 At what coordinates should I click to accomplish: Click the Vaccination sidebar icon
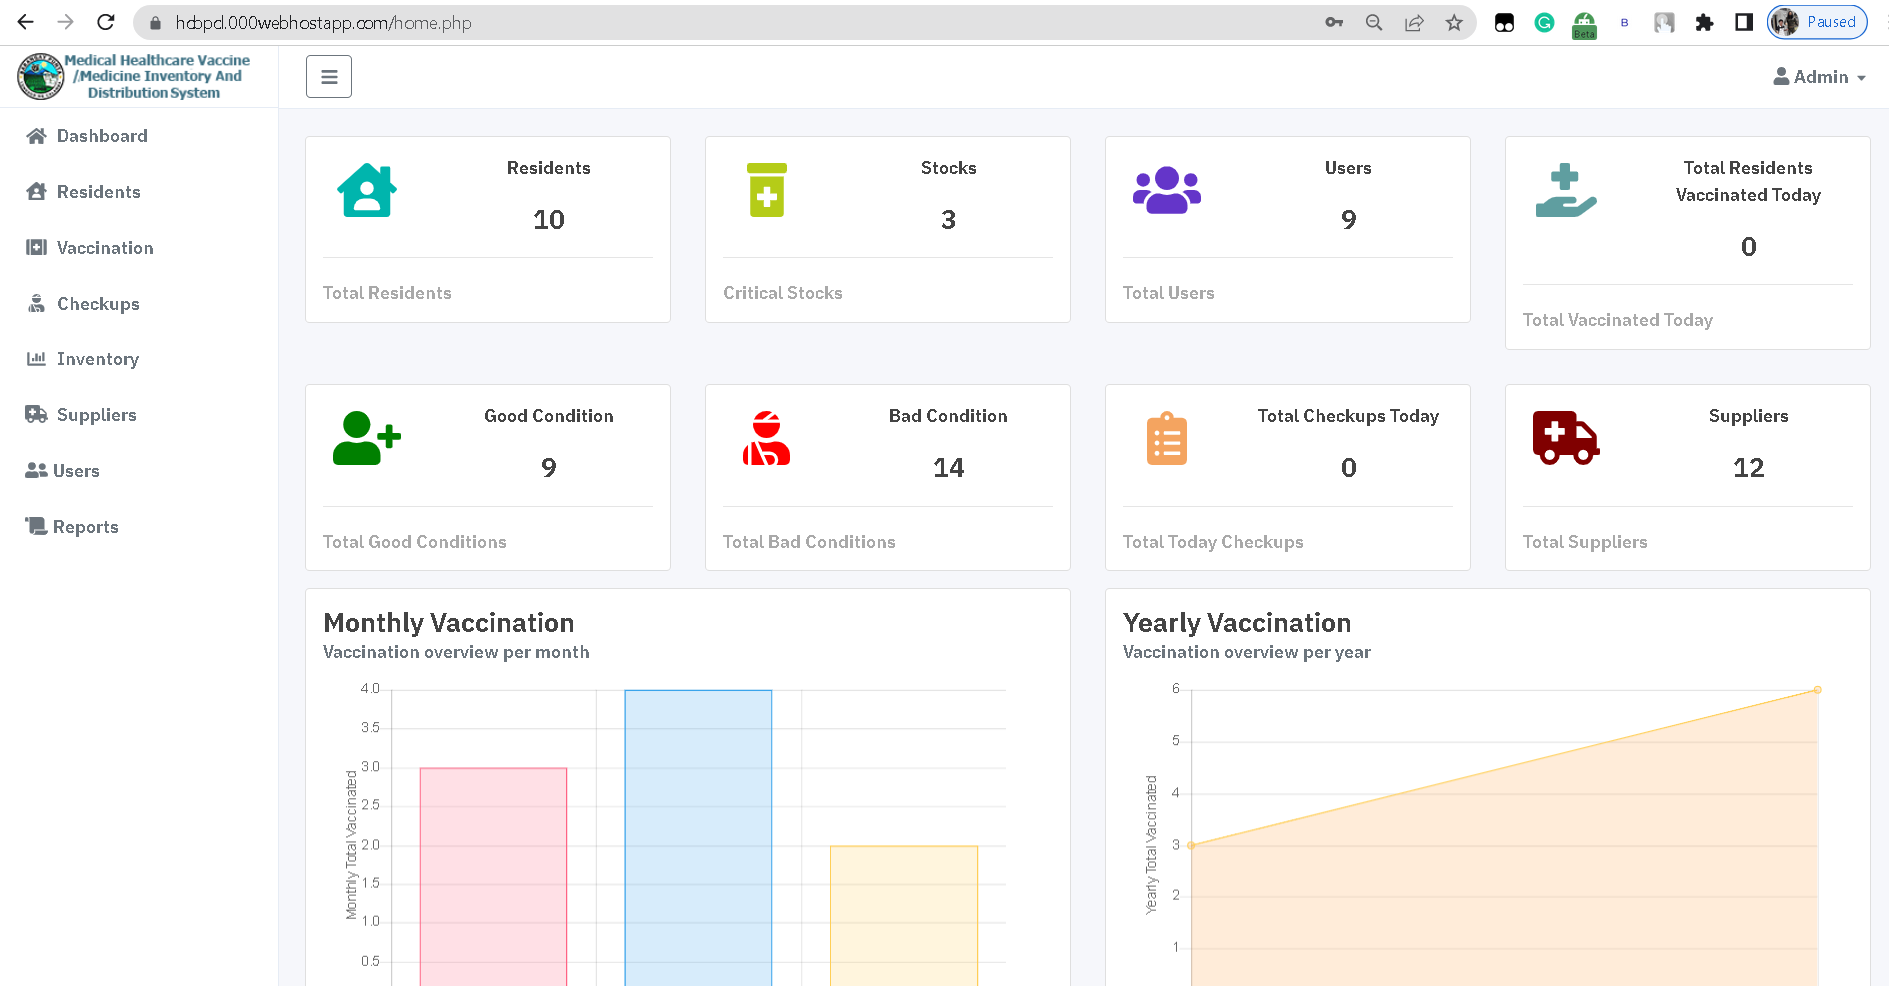[35, 247]
